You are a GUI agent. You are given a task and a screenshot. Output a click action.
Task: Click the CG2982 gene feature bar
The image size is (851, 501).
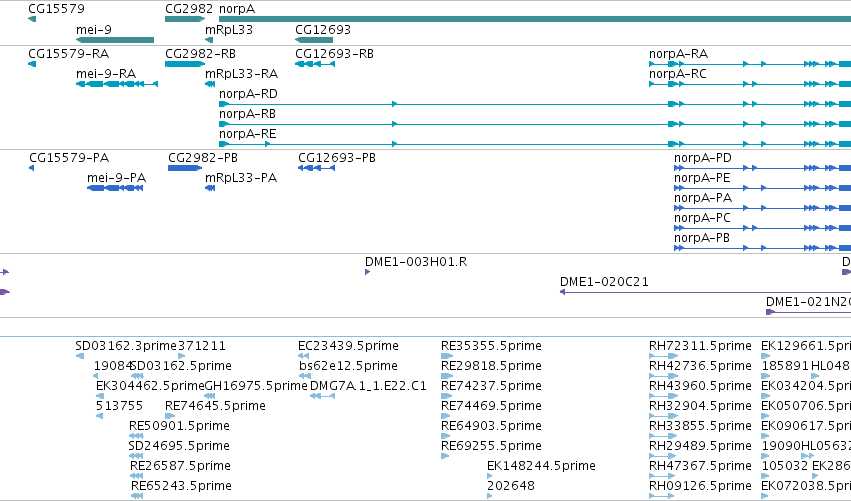(185, 19)
